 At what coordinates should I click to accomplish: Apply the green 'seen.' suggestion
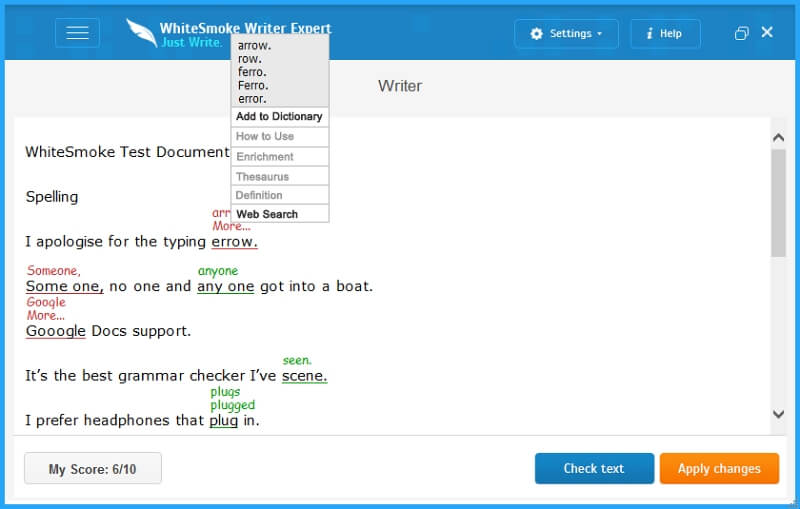(297, 361)
